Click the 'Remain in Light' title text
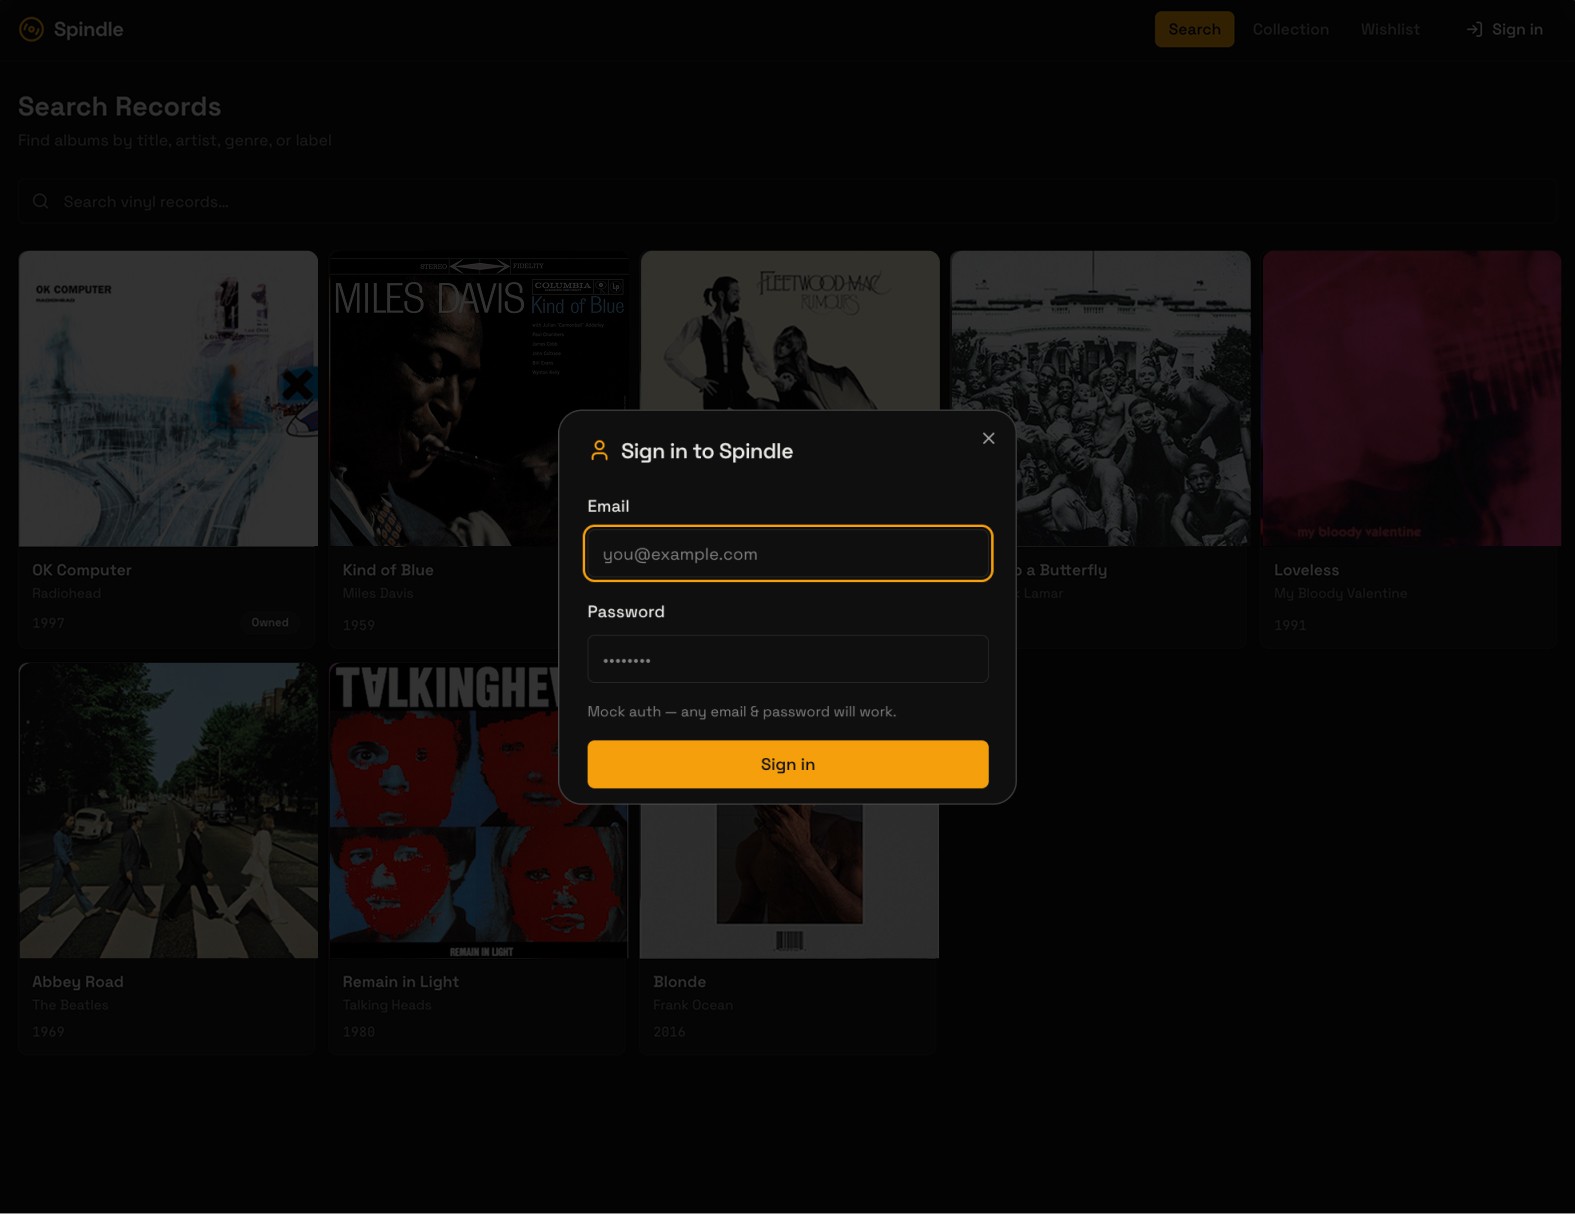 click(x=401, y=982)
